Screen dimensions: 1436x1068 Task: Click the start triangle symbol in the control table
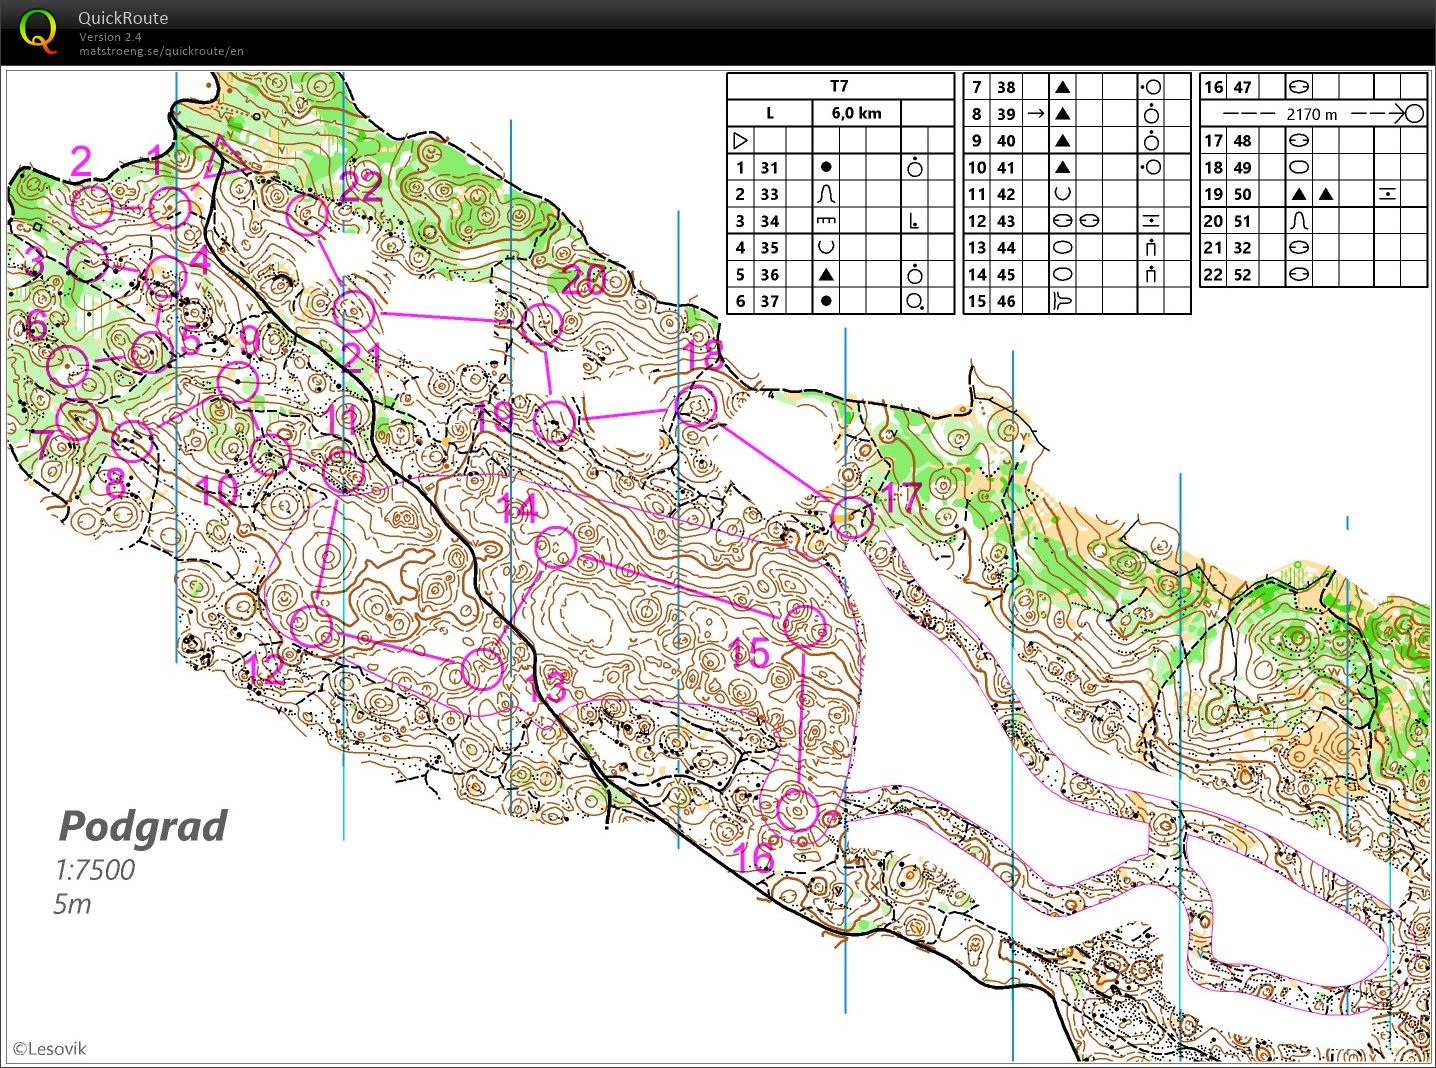(741, 141)
